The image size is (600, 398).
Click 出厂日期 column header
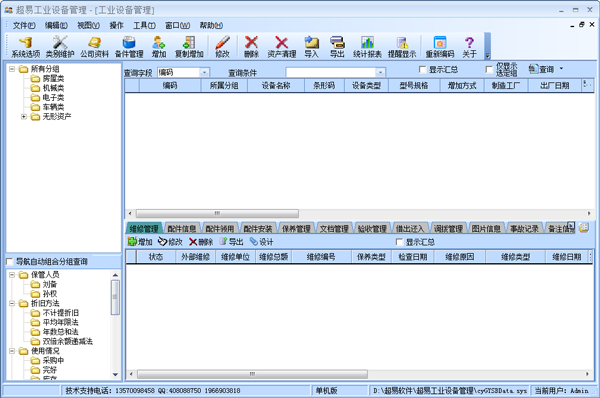click(555, 86)
